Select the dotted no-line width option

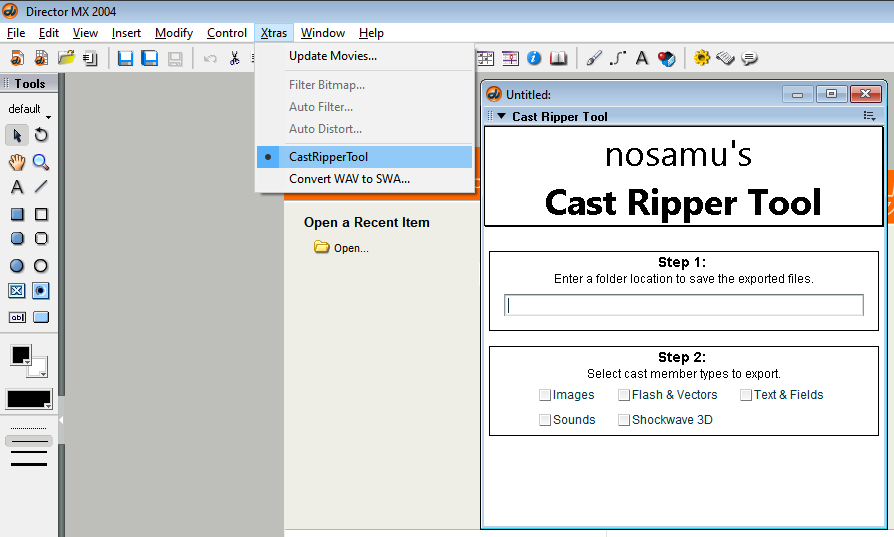click(29, 428)
